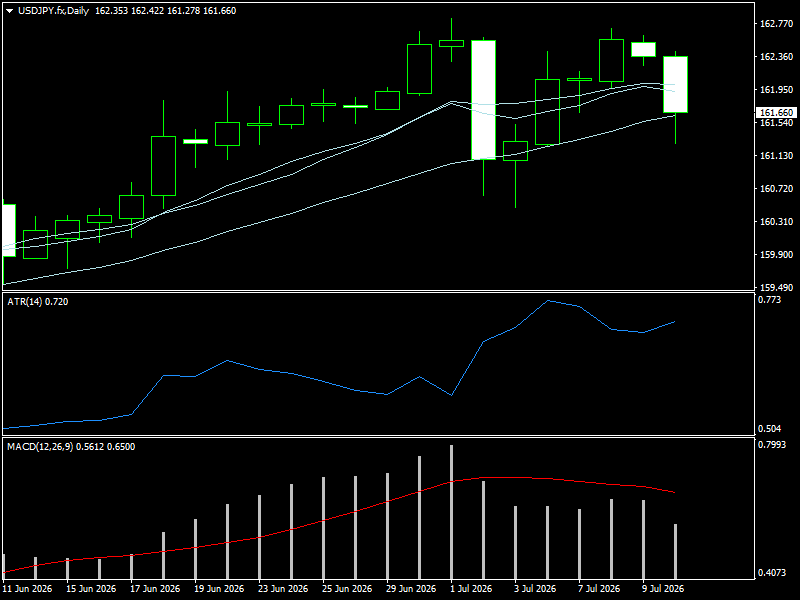Click the chart menu triangle beside USDJPY.fx,Daily

tap(9, 11)
